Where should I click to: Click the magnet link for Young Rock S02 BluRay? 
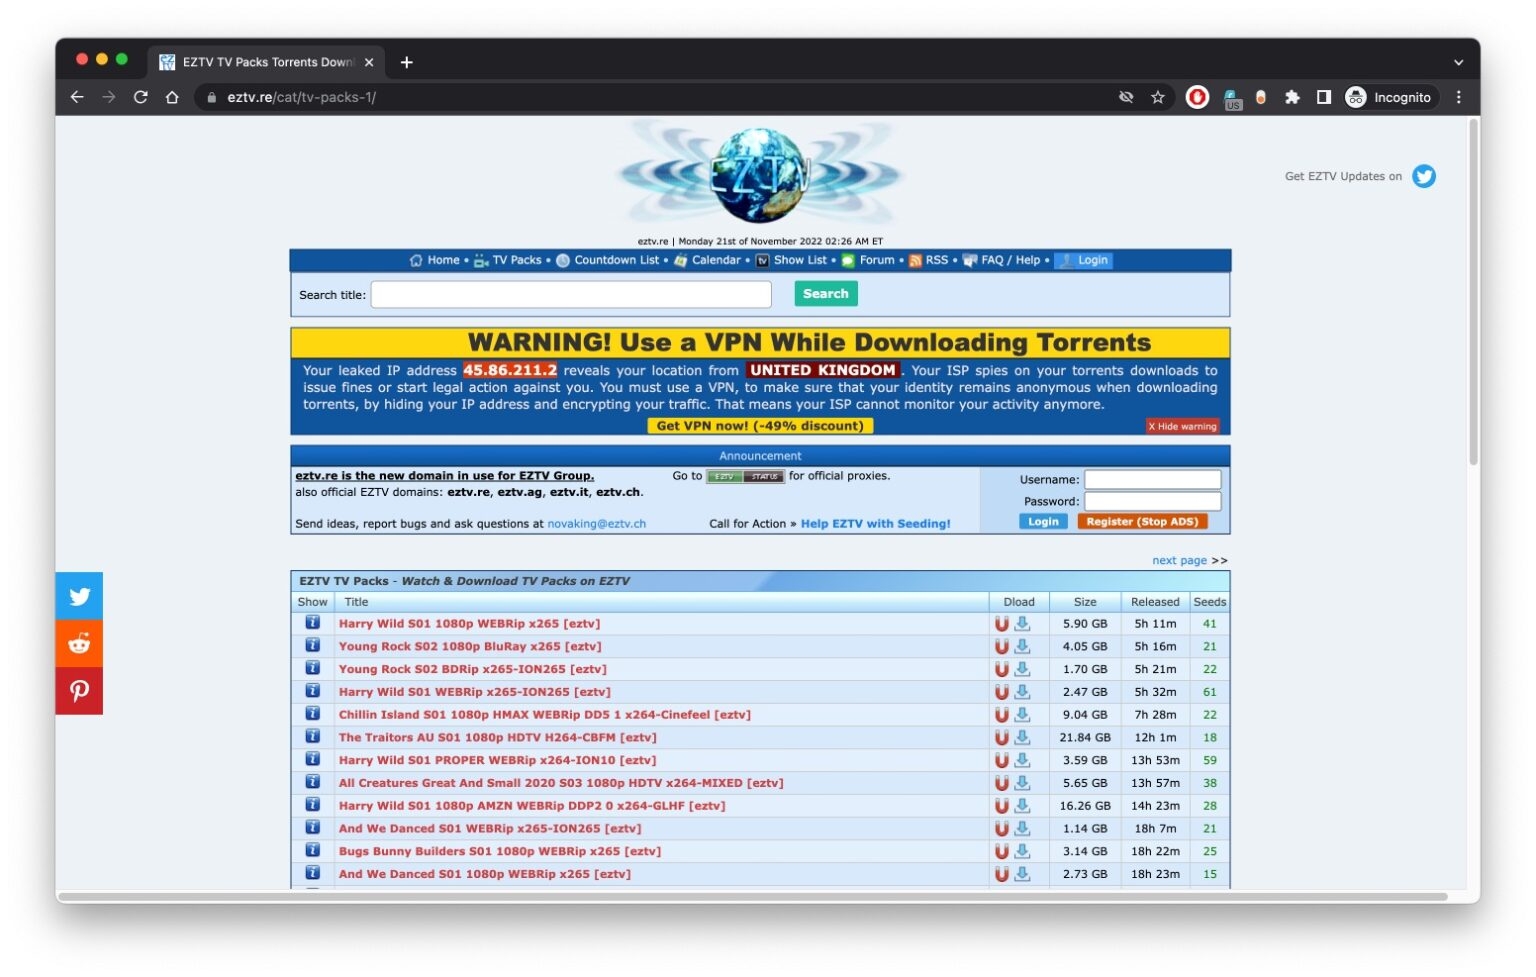point(1003,646)
